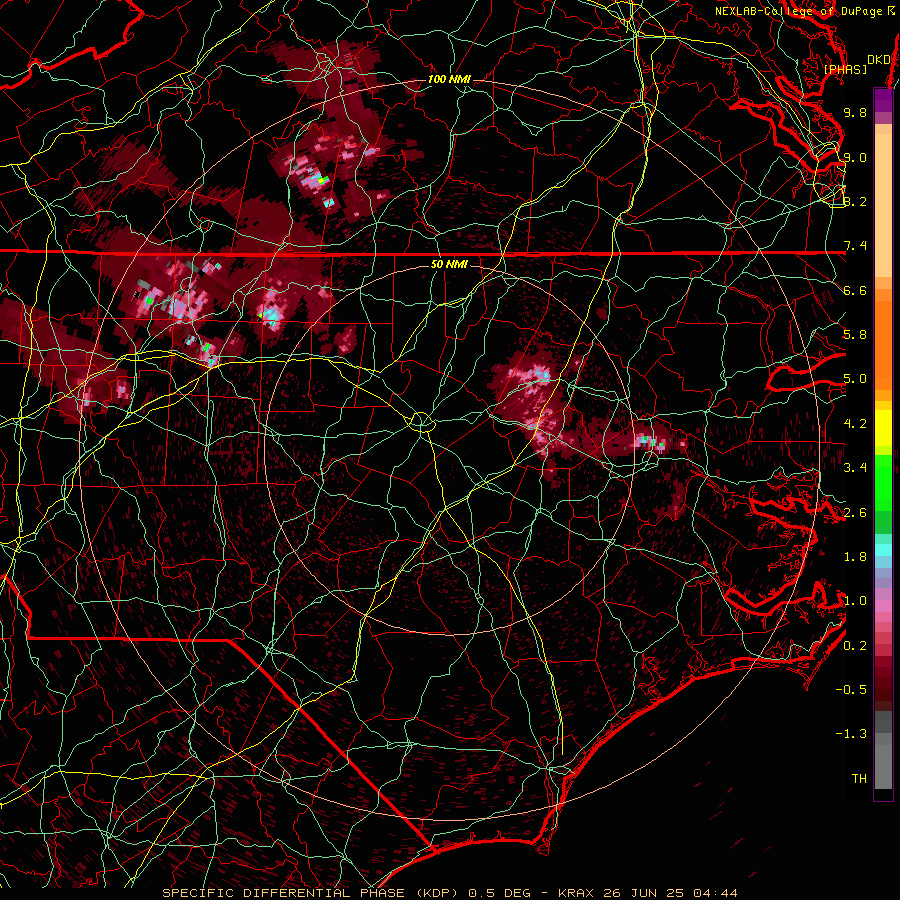Click the -1.3 value on the scale

[851, 734]
